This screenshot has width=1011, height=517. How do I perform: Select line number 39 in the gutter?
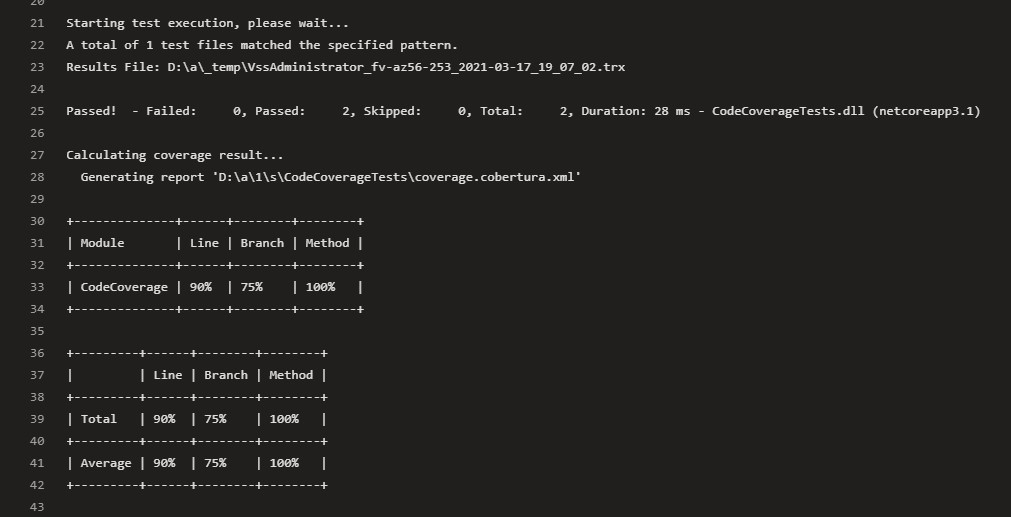point(38,419)
